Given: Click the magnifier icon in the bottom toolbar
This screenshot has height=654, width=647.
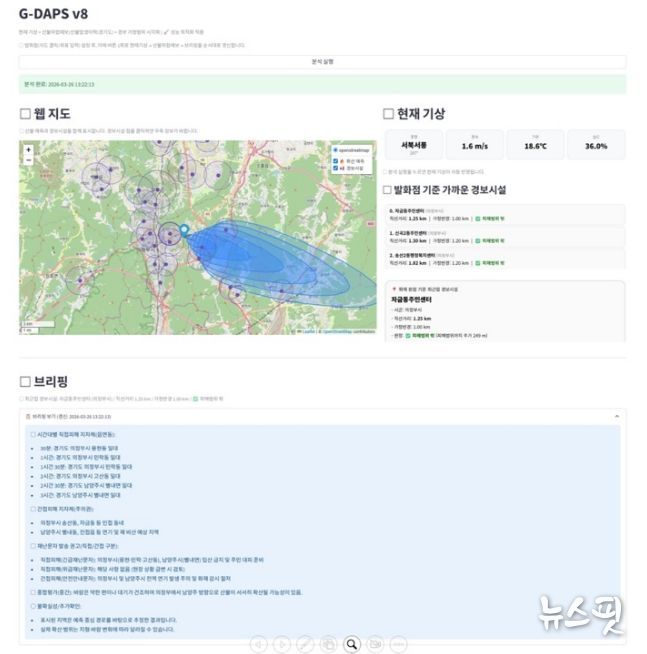Looking at the screenshot, I should 352,644.
